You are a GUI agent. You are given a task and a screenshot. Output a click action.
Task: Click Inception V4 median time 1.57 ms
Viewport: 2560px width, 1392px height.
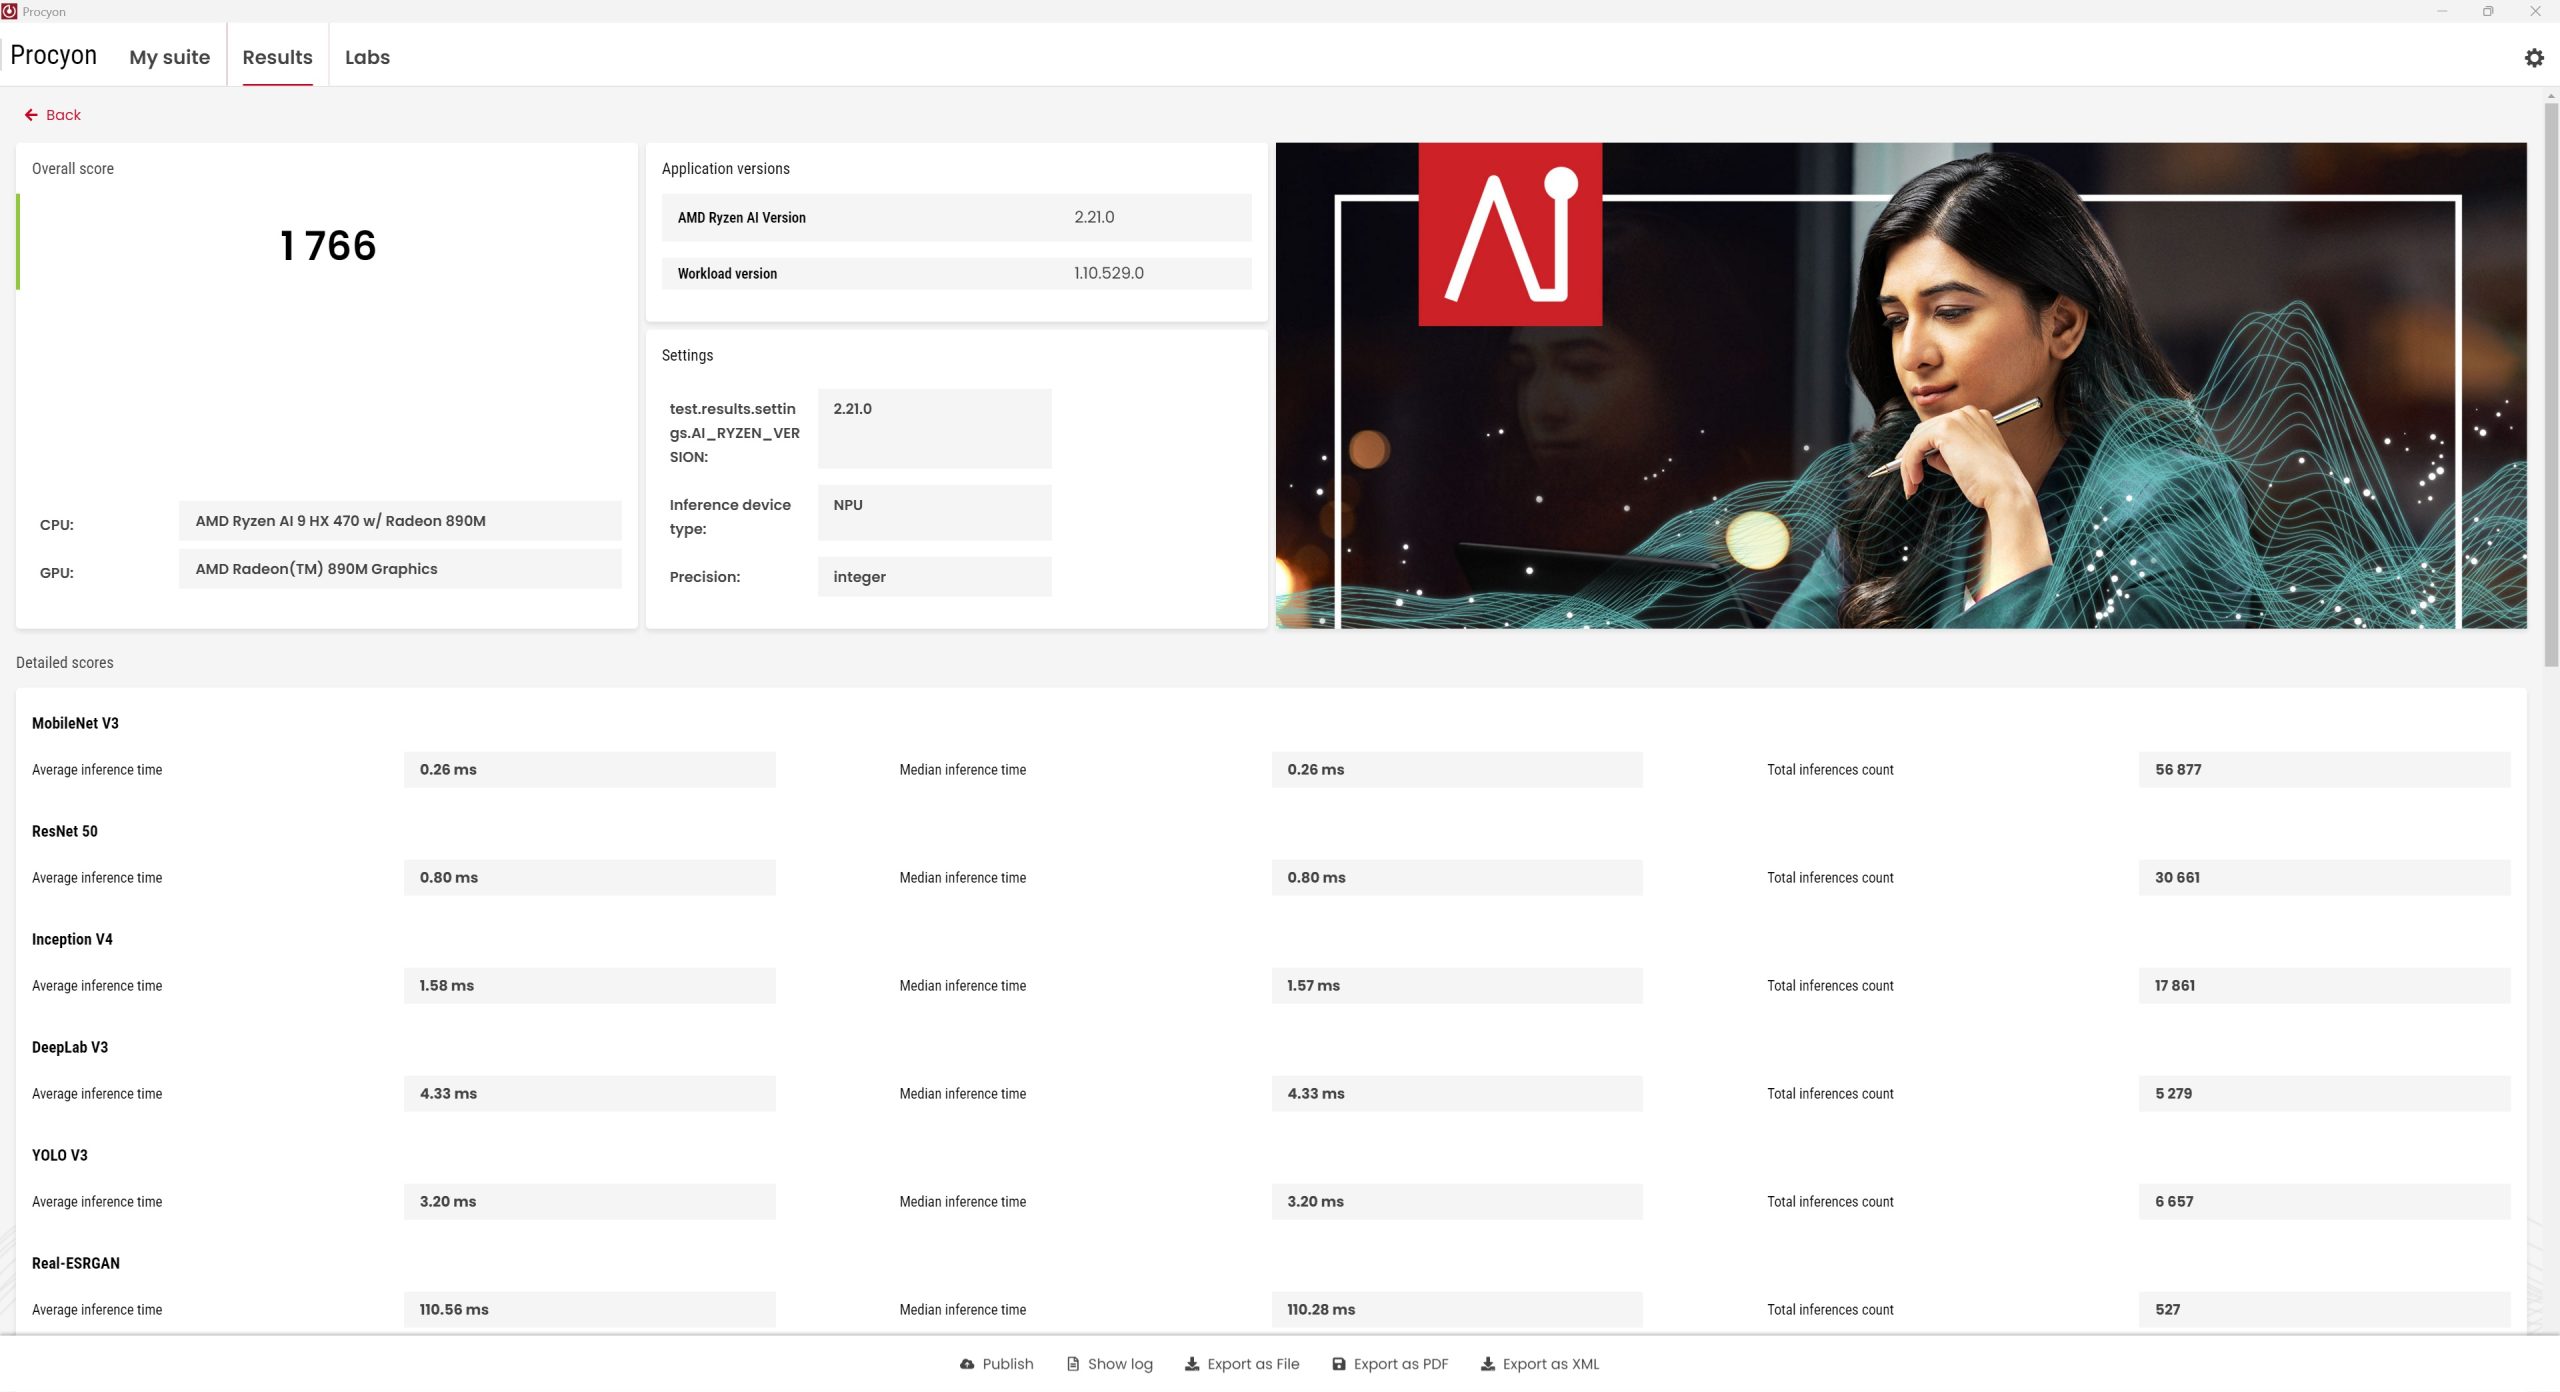click(x=1457, y=986)
